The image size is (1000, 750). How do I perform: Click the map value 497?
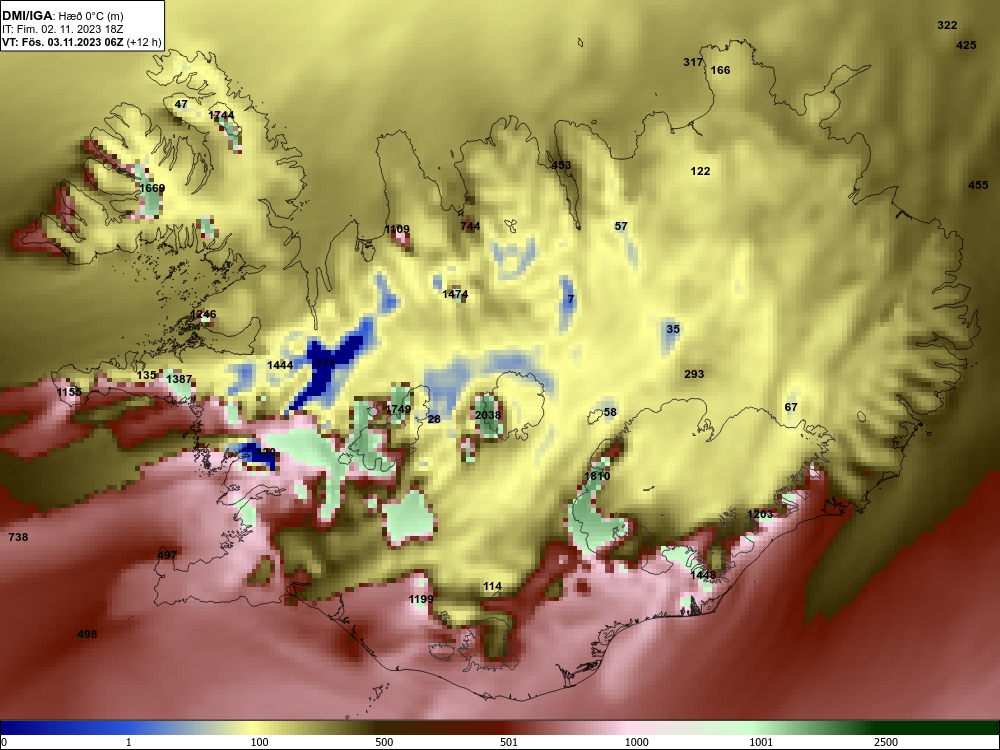coord(166,555)
